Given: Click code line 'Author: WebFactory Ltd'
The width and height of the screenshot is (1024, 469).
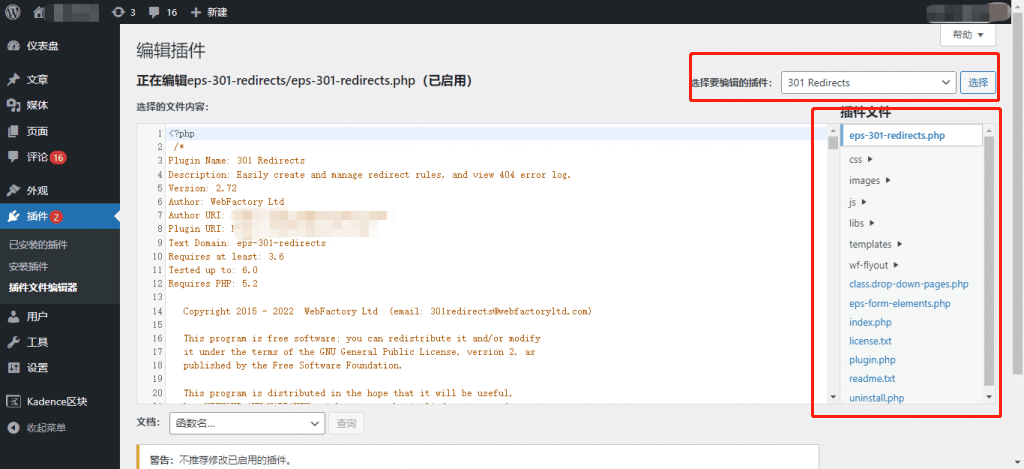Looking at the screenshot, I should (x=226, y=202).
